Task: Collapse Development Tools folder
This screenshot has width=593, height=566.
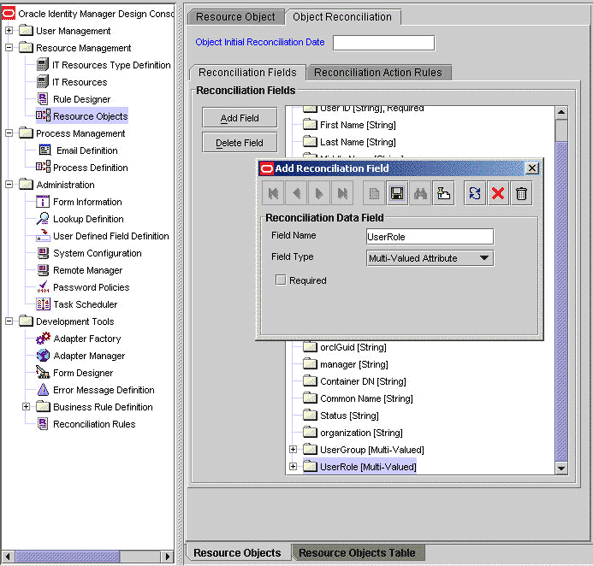Action: [9, 321]
